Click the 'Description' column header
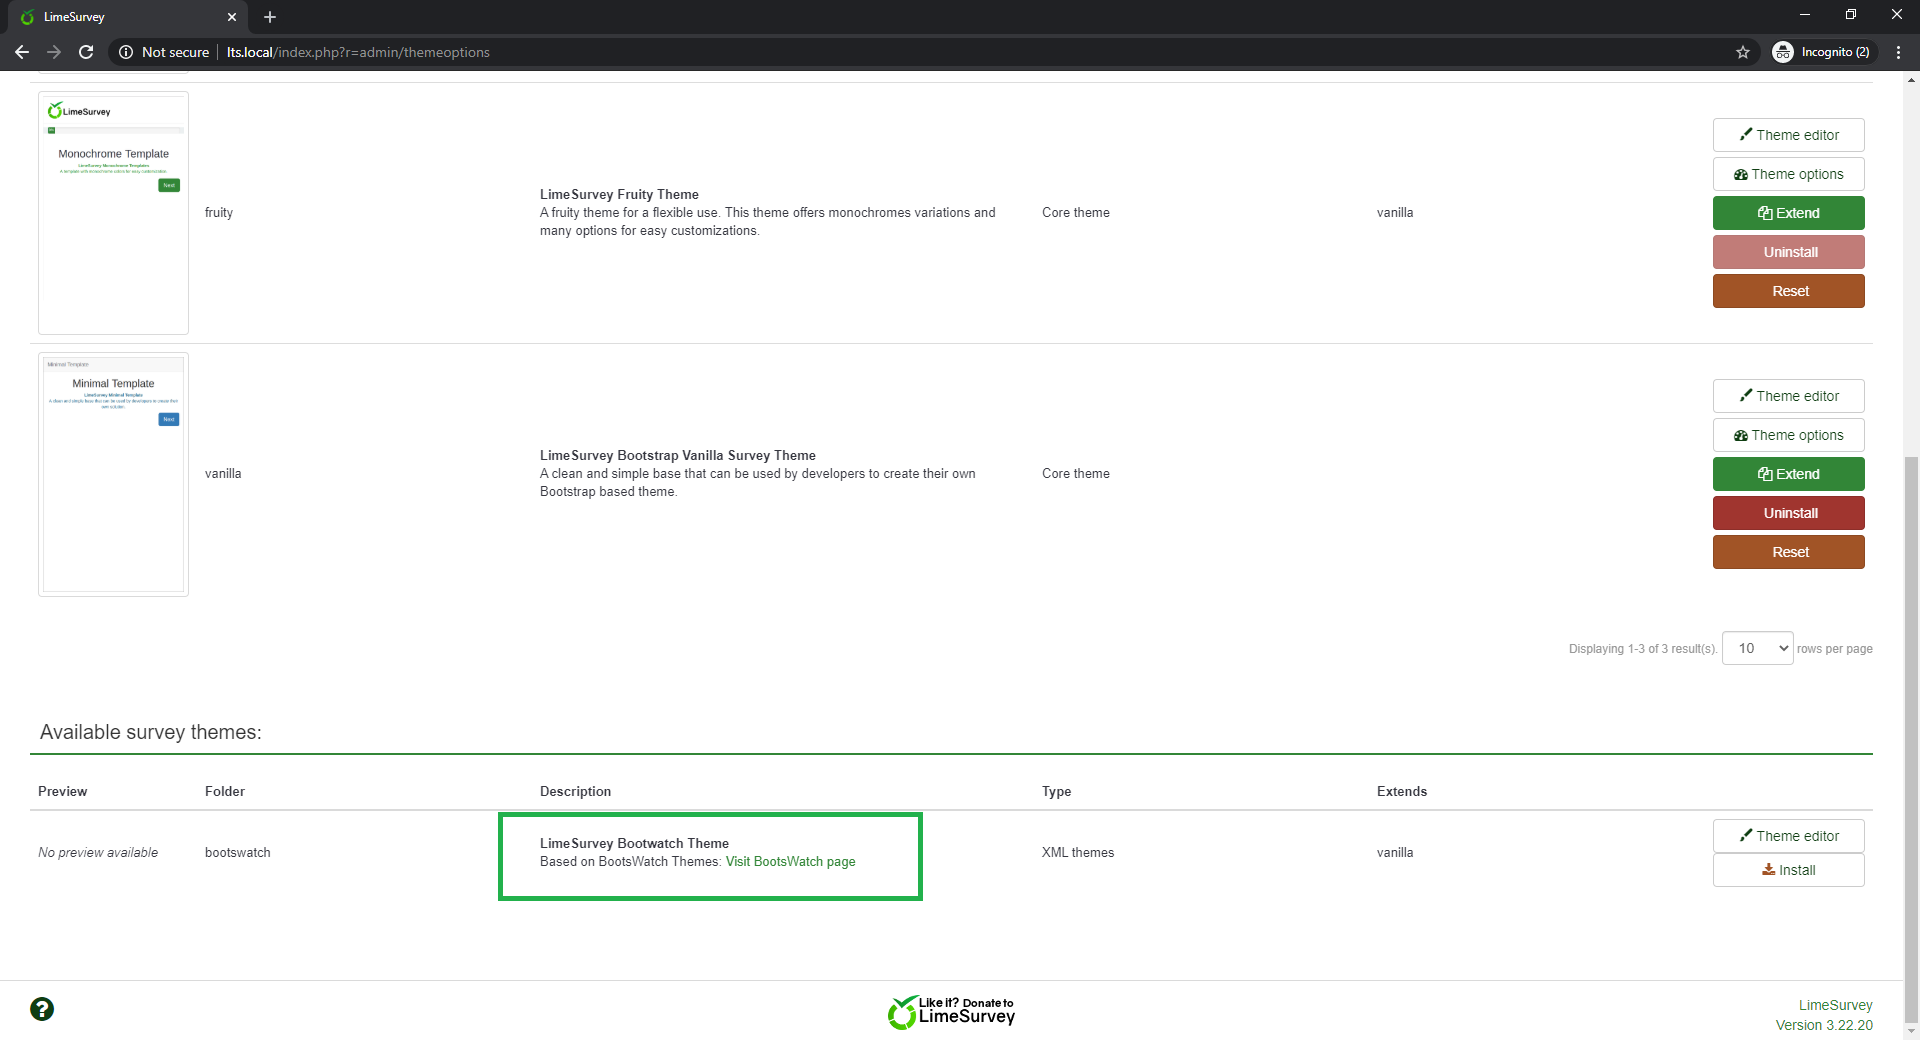1920x1054 pixels. [x=575, y=792]
